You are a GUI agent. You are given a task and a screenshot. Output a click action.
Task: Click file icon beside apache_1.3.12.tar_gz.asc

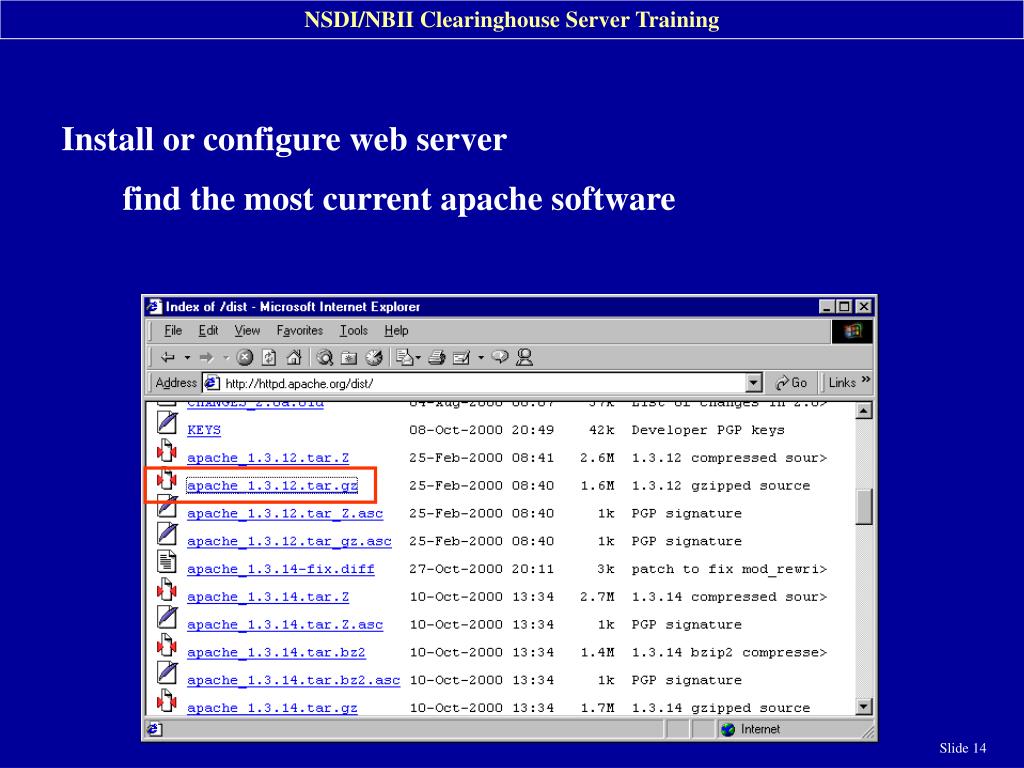[167, 534]
